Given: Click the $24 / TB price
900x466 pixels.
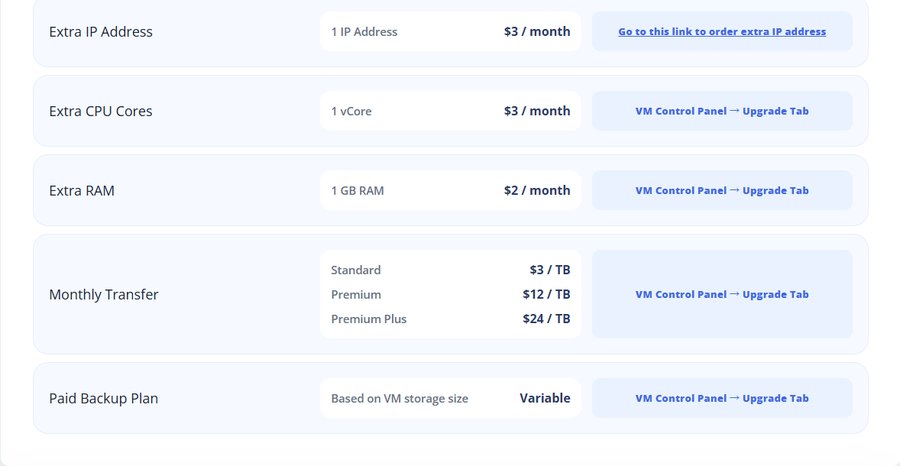Looking at the screenshot, I should tap(546, 319).
